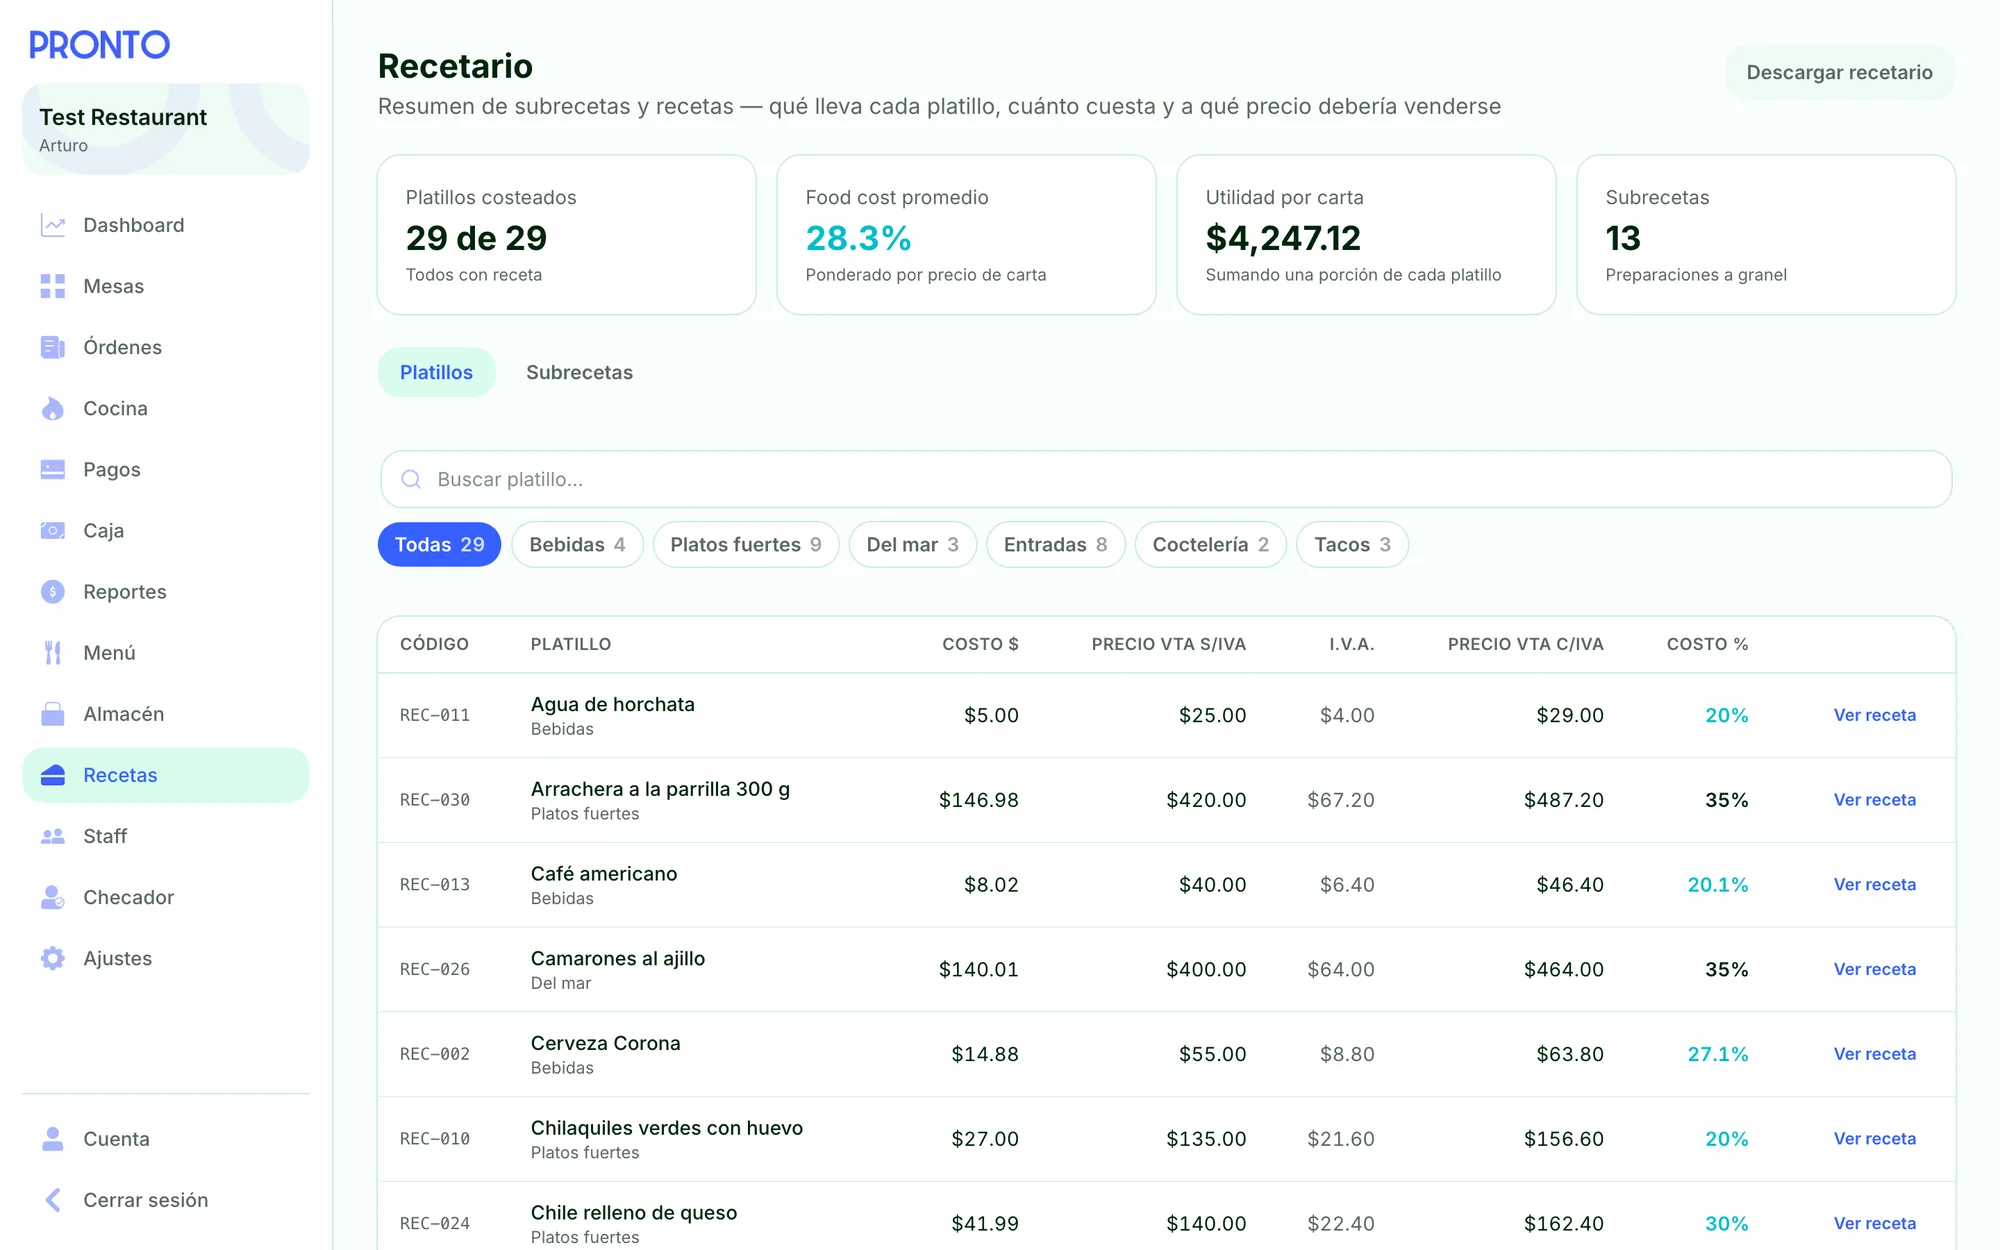This screenshot has width=2000, height=1250.
Task: Filter by Tacos category
Action: click(1352, 544)
